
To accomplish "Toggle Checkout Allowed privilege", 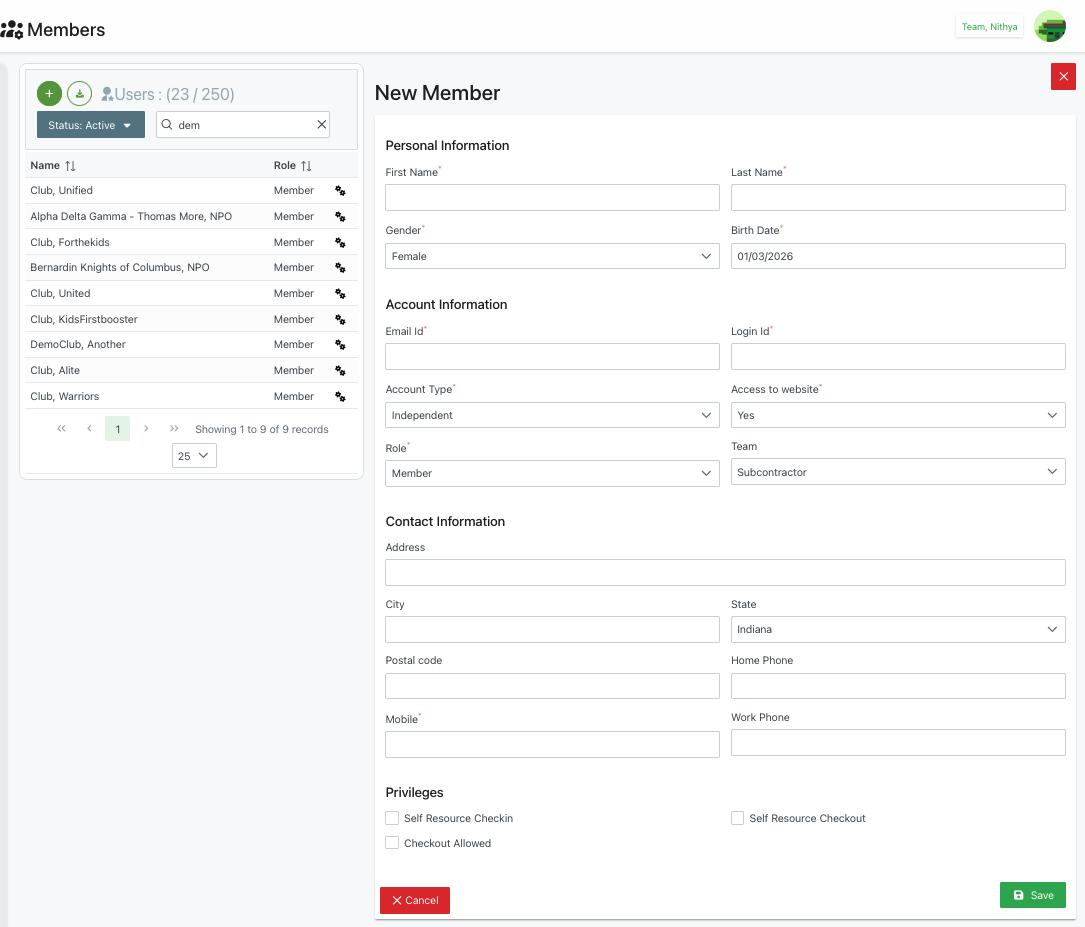I will click(x=392, y=843).
